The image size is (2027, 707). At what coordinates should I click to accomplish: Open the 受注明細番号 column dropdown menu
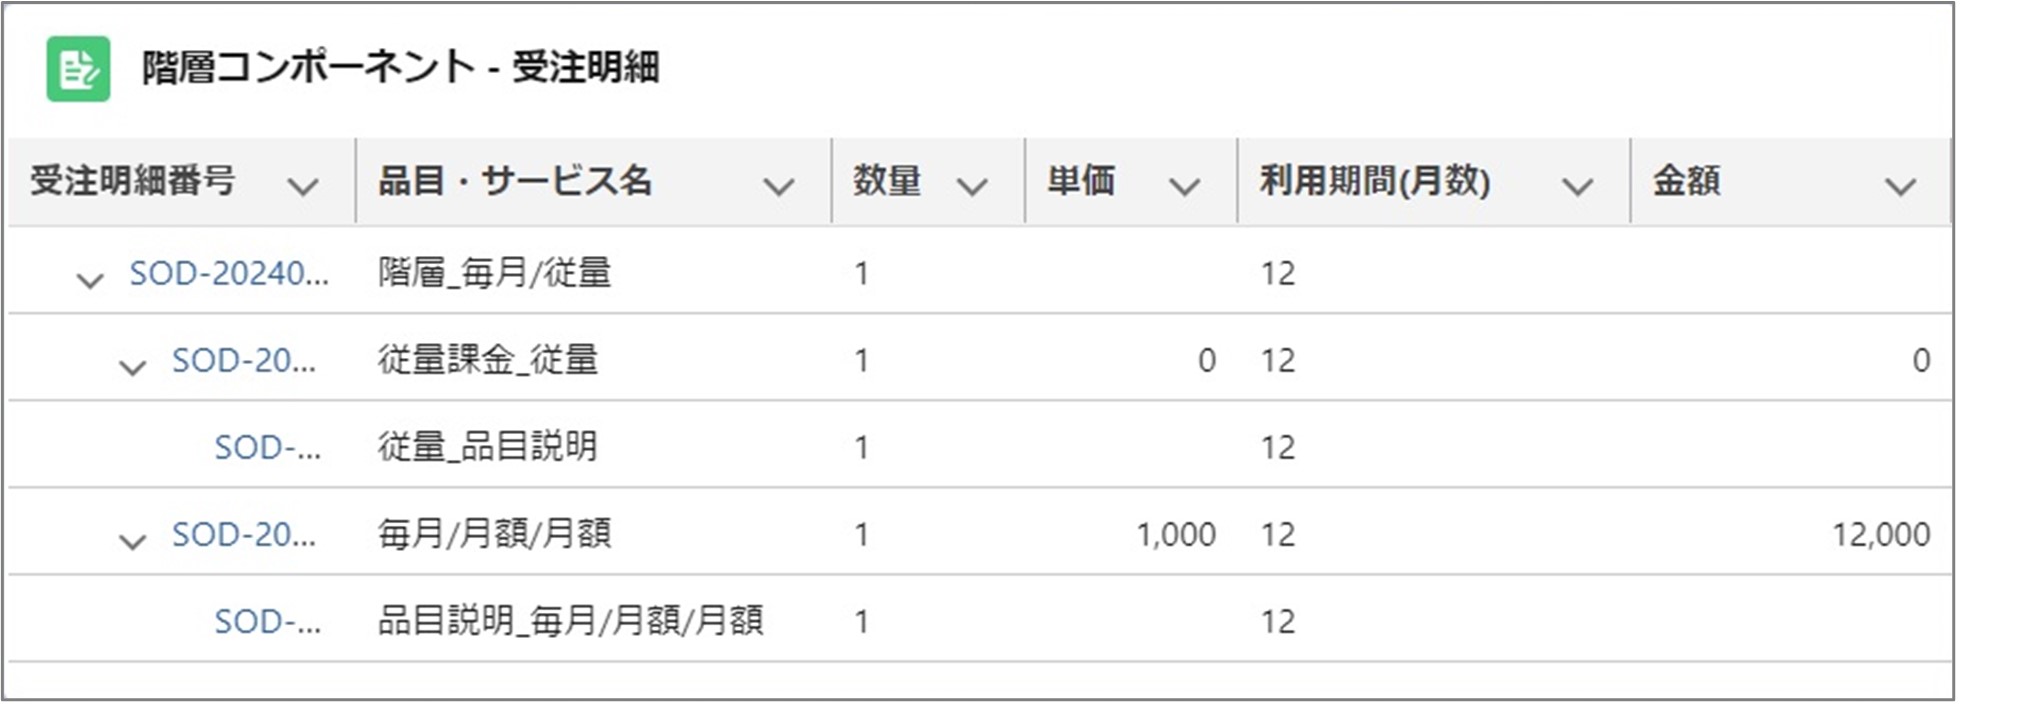point(302,186)
